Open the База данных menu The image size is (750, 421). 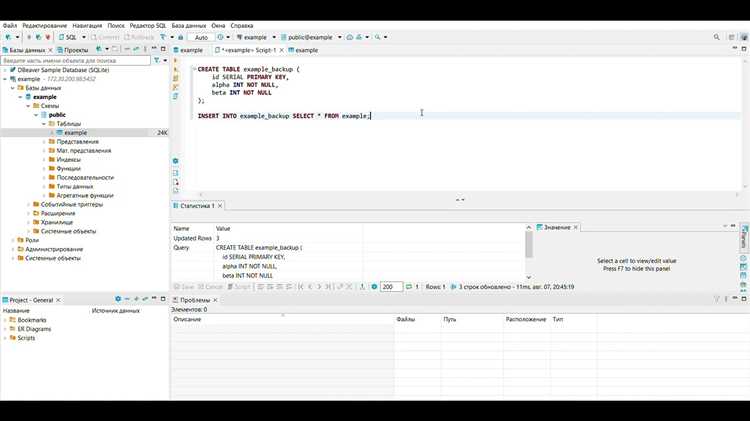point(188,26)
